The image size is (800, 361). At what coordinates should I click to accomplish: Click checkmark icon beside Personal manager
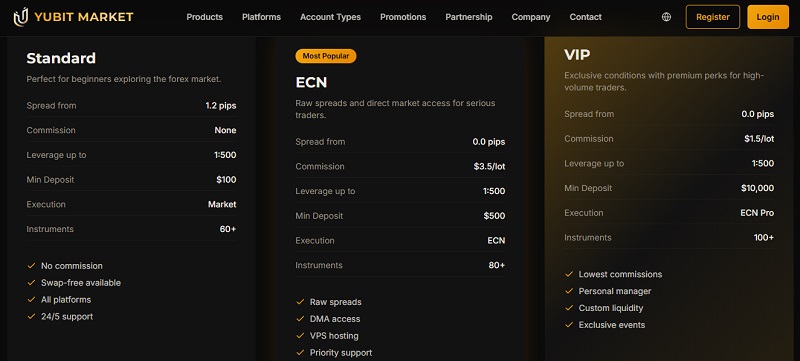[x=569, y=291]
